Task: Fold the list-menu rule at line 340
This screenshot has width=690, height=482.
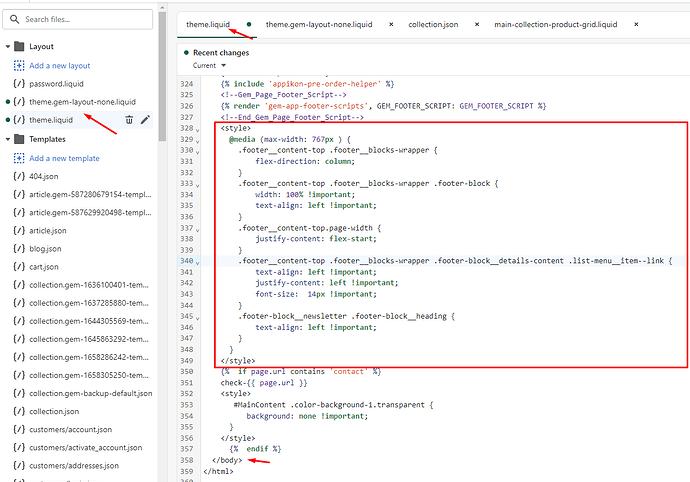Action: click(198, 262)
